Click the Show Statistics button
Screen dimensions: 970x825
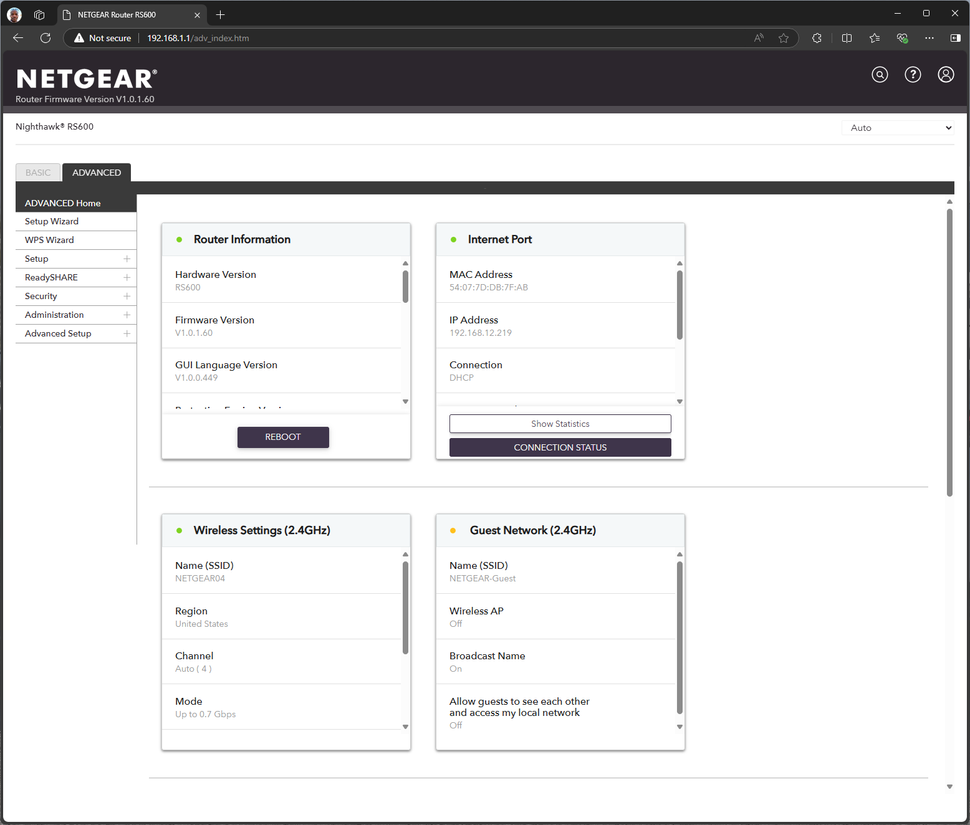pos(560,423)
